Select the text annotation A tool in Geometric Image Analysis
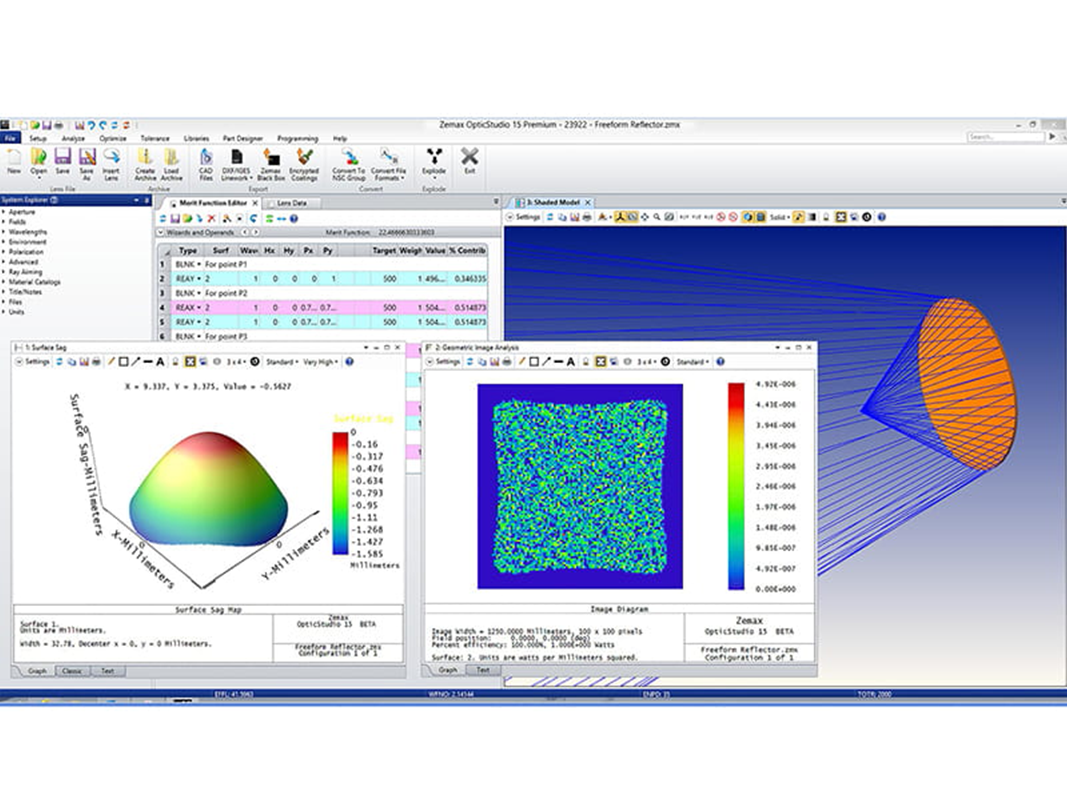1067x800 pixels. 571,361
